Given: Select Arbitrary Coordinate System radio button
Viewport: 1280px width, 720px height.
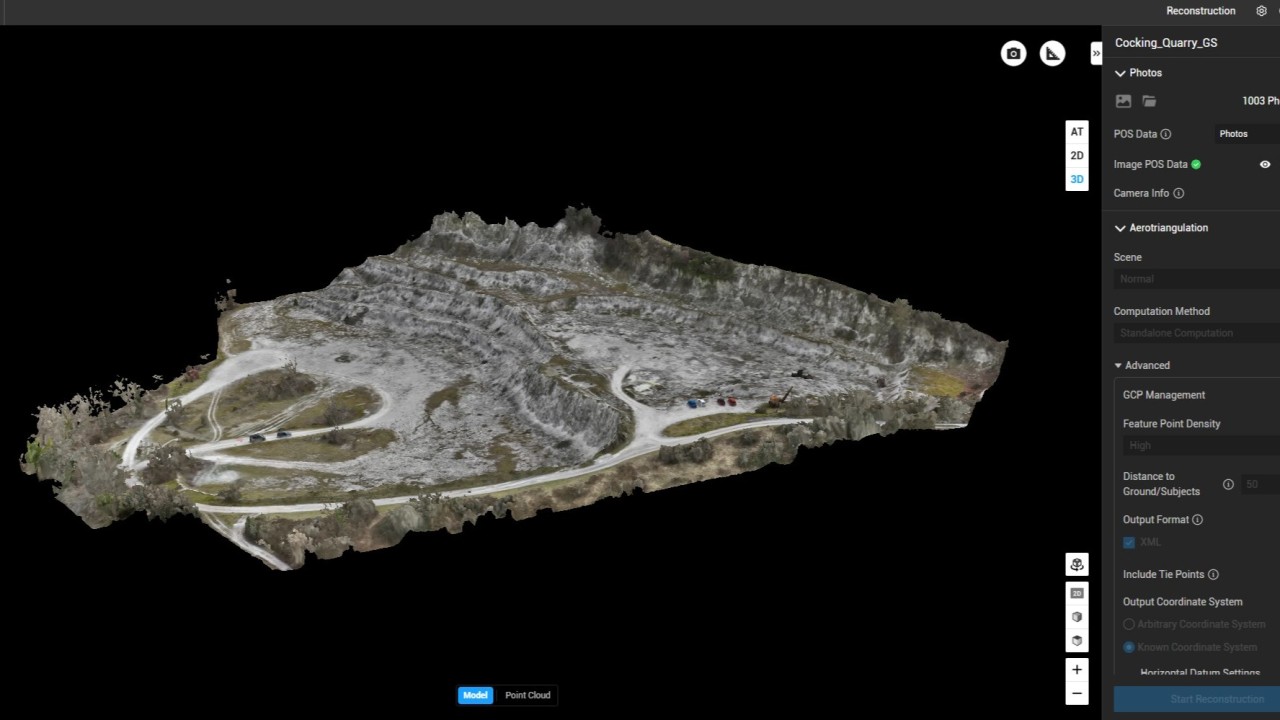Looking at the screenshot, I should [x=1129, y=624].
